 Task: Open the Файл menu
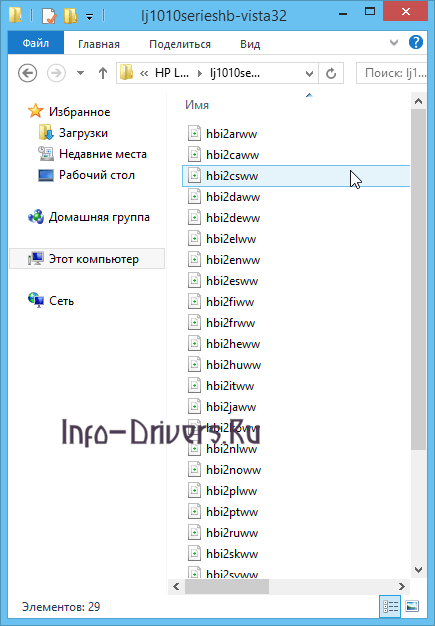coord(36,43)
